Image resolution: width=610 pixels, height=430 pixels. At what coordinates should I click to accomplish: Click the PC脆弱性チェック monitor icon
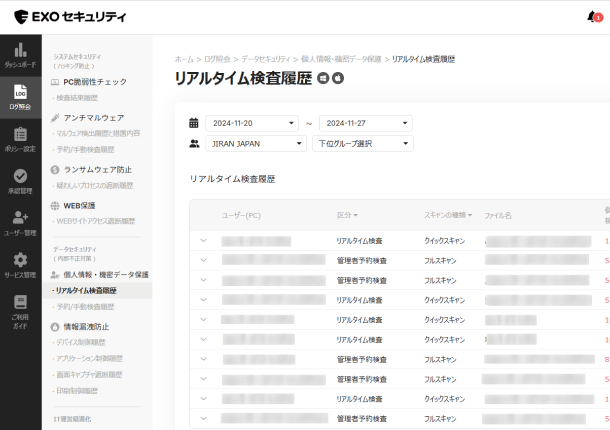(x=55, y=82)
